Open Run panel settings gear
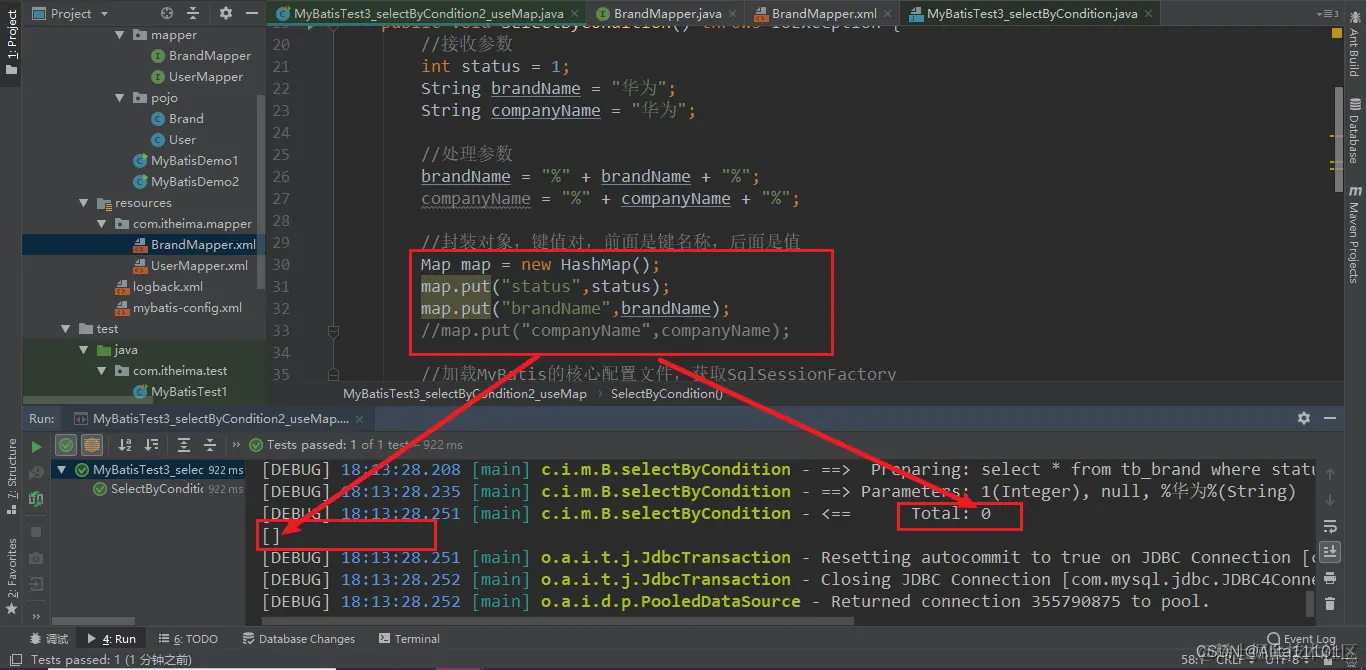This screenshot has height=670, width=1366. (x=1304, y=418)
